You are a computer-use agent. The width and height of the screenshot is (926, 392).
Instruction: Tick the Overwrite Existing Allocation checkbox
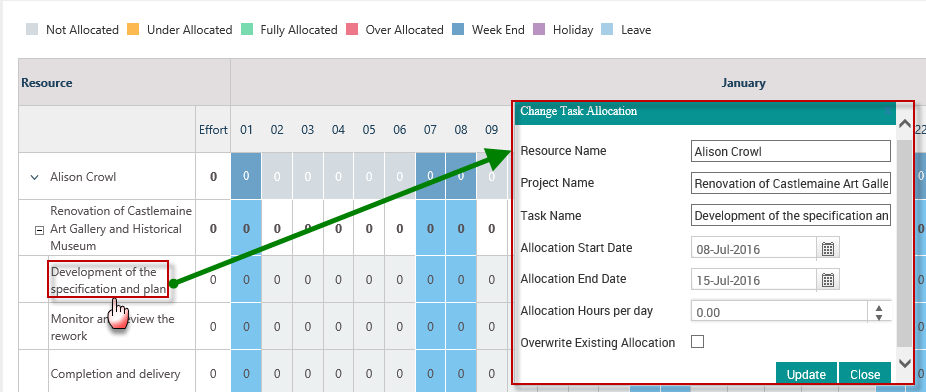click(697, 342)
